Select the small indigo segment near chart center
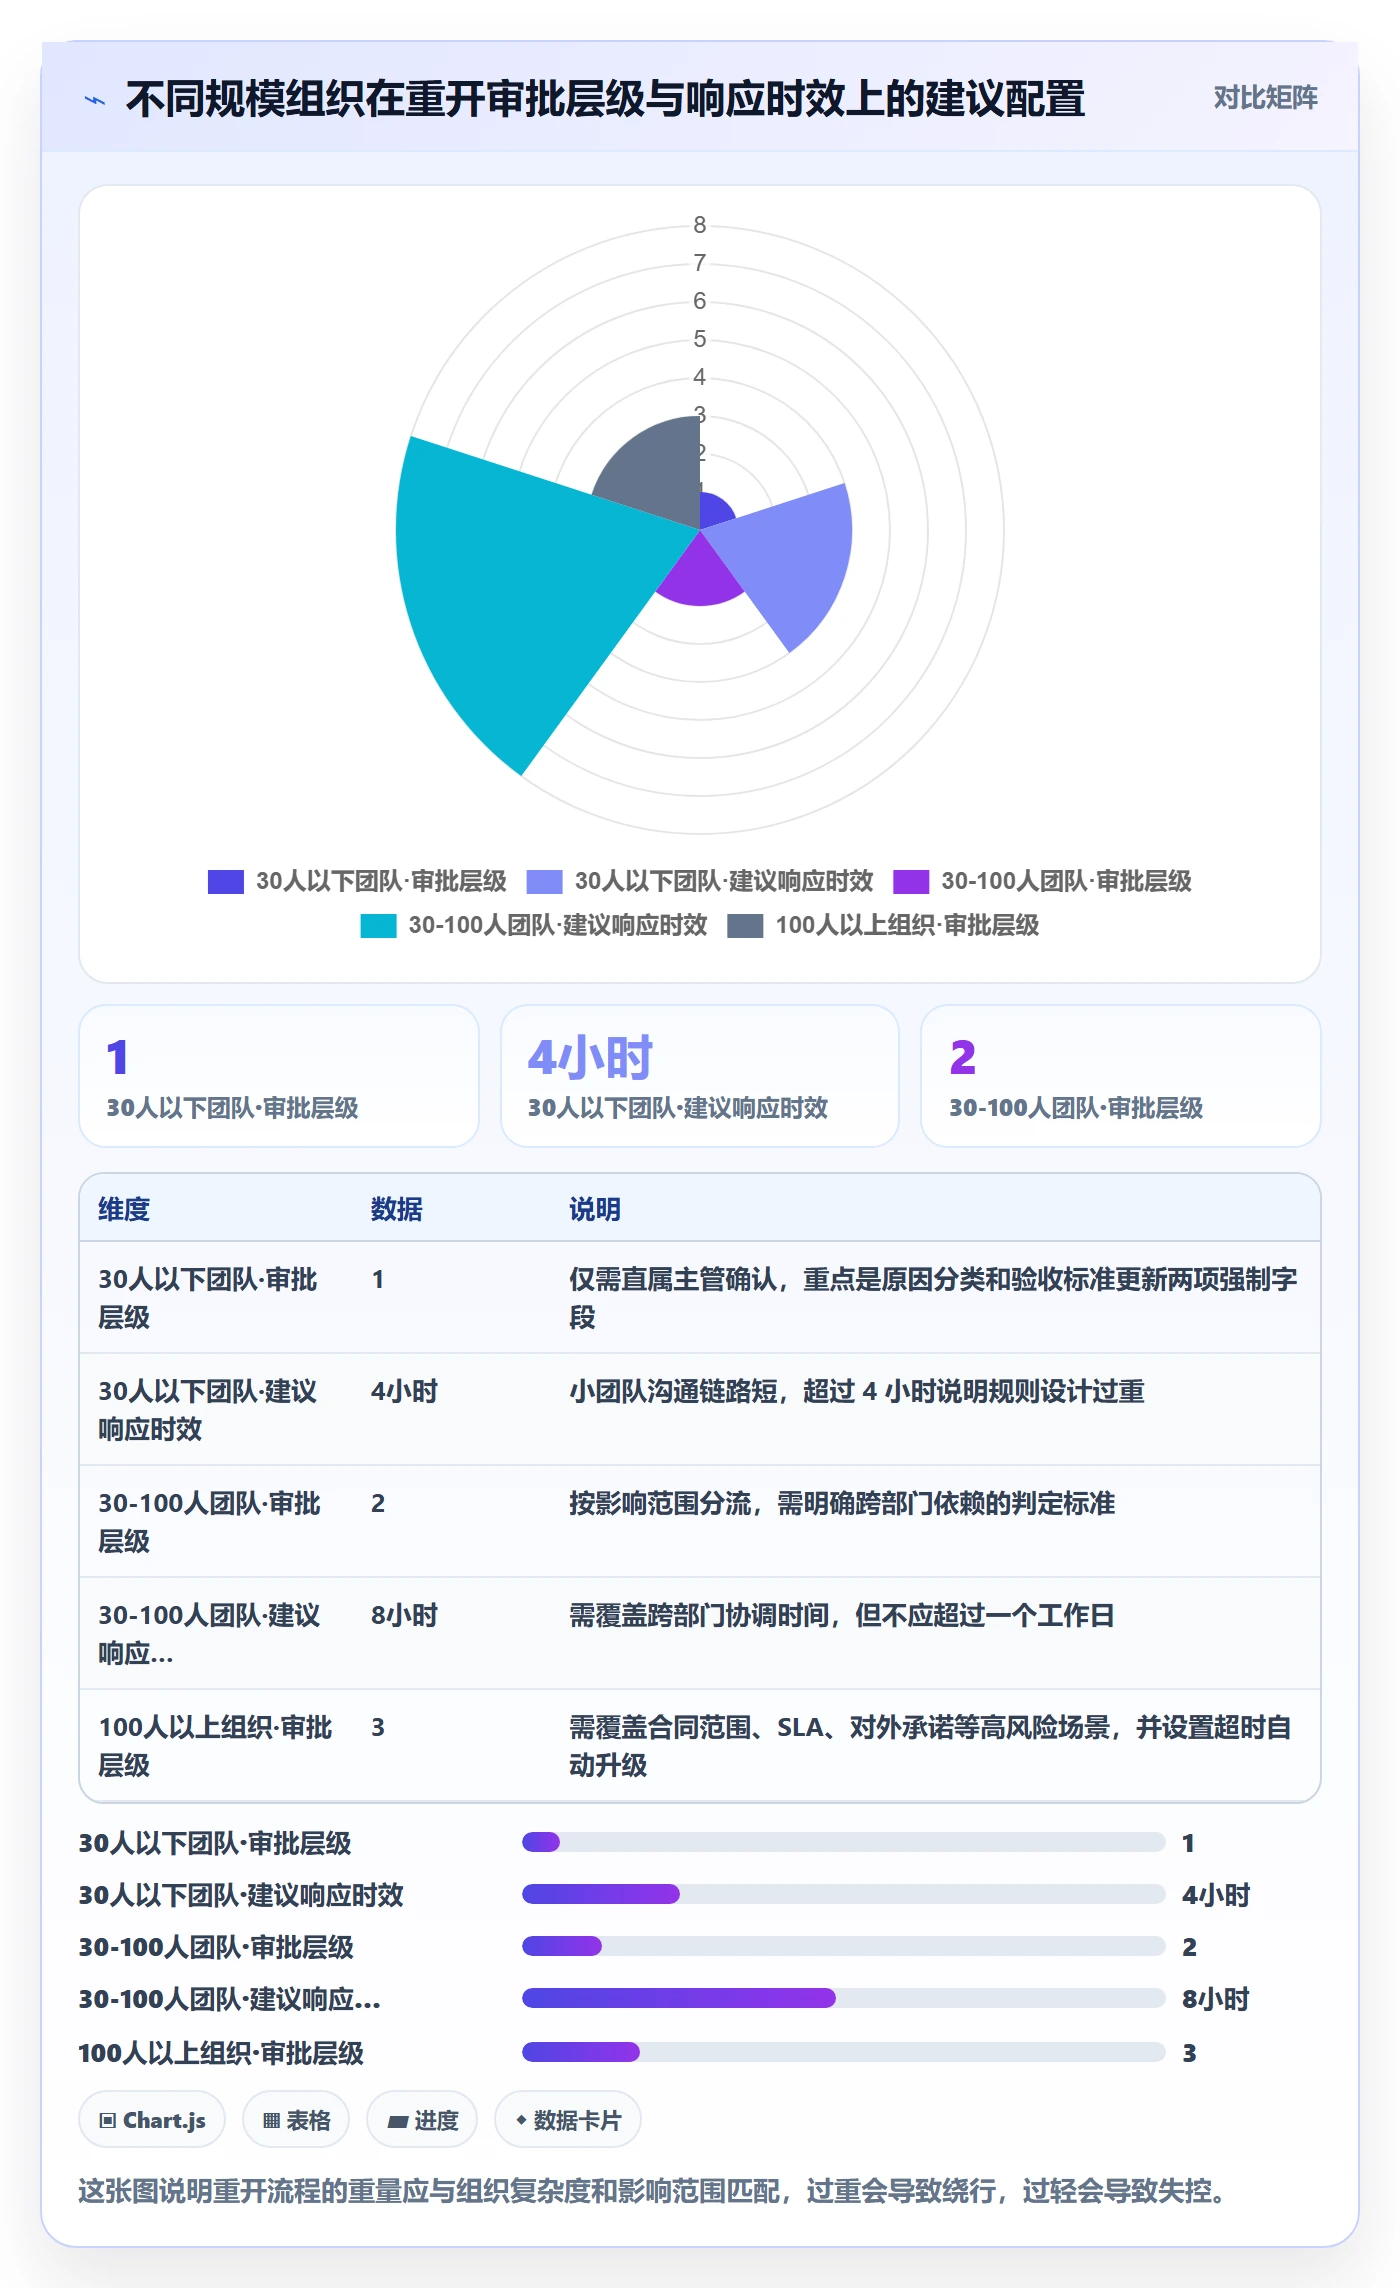 click(716, 511)
